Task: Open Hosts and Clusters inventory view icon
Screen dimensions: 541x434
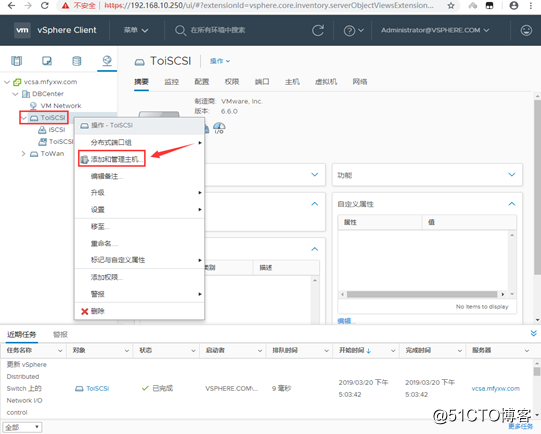Action: pos(16,61)
